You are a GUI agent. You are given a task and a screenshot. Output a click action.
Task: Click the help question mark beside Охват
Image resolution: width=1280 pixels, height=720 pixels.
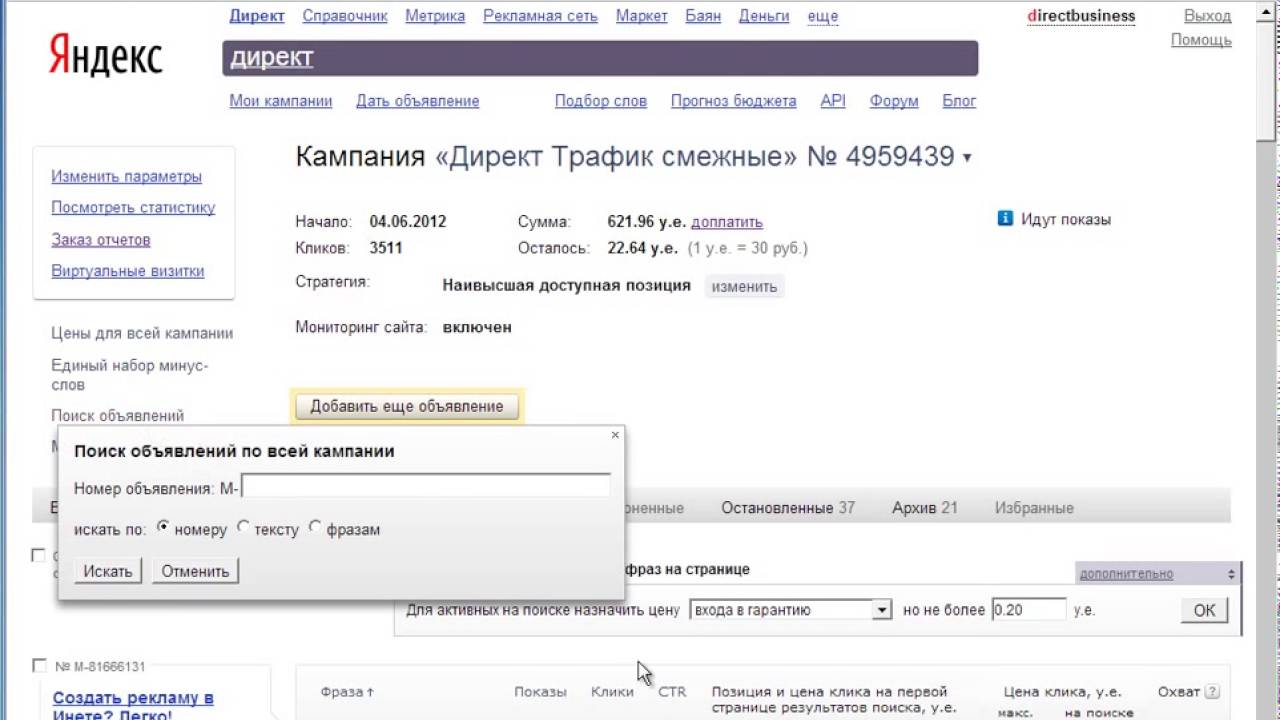point(1212,692)
